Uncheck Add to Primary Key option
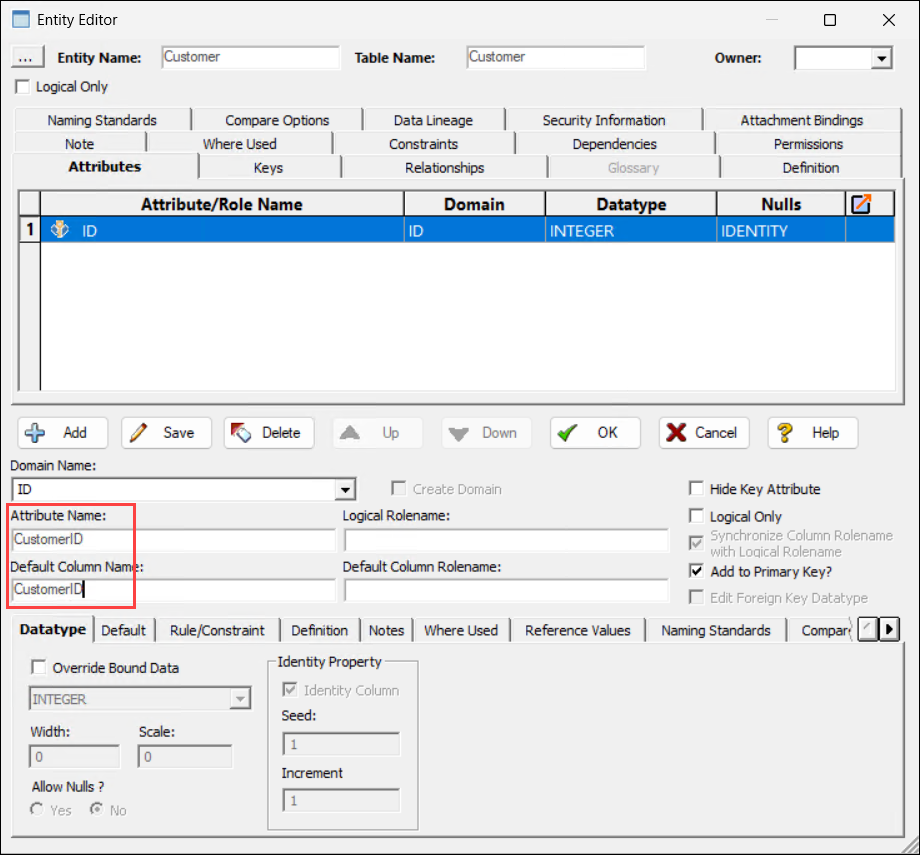 pyautogui.click(x=696, y=572)
